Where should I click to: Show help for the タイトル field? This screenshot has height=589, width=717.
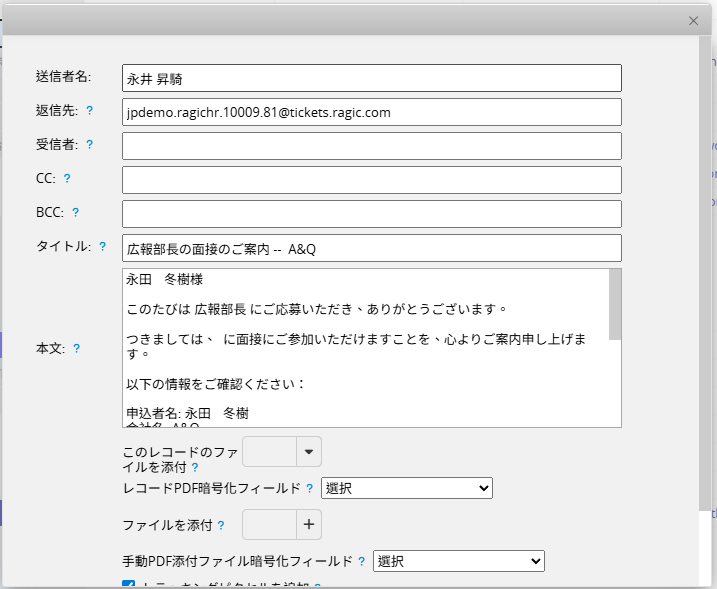click(102, 247)
